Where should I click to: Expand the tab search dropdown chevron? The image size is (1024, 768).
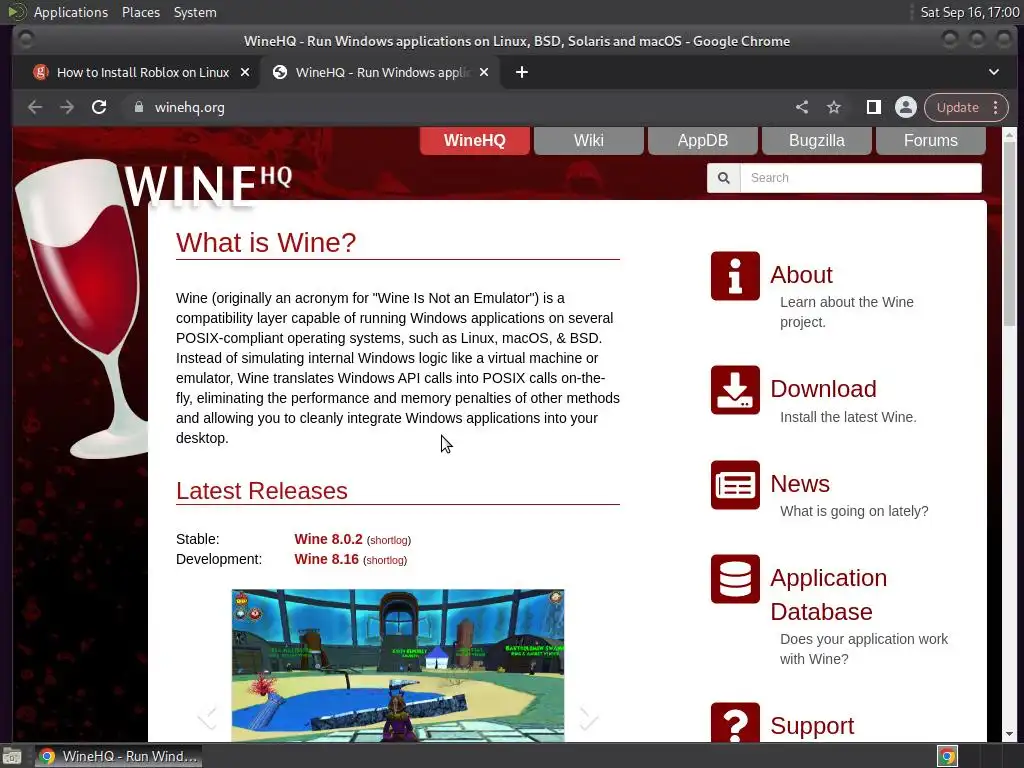(993, 72)
